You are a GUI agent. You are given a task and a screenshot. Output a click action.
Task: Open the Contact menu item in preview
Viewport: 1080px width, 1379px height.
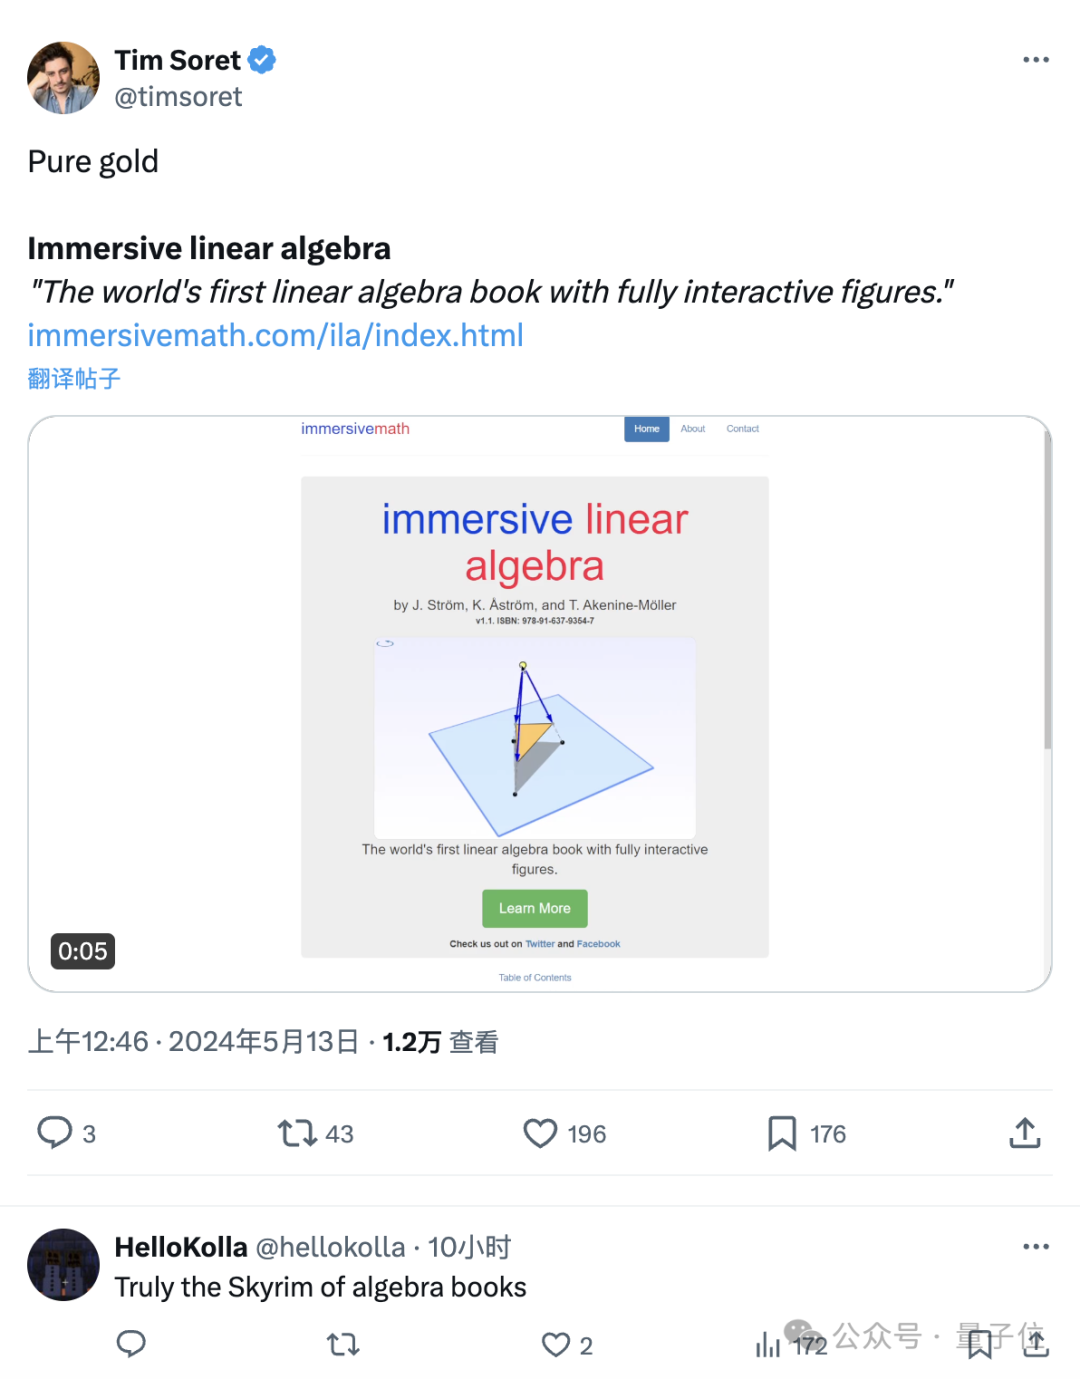[x=742, y=429]
